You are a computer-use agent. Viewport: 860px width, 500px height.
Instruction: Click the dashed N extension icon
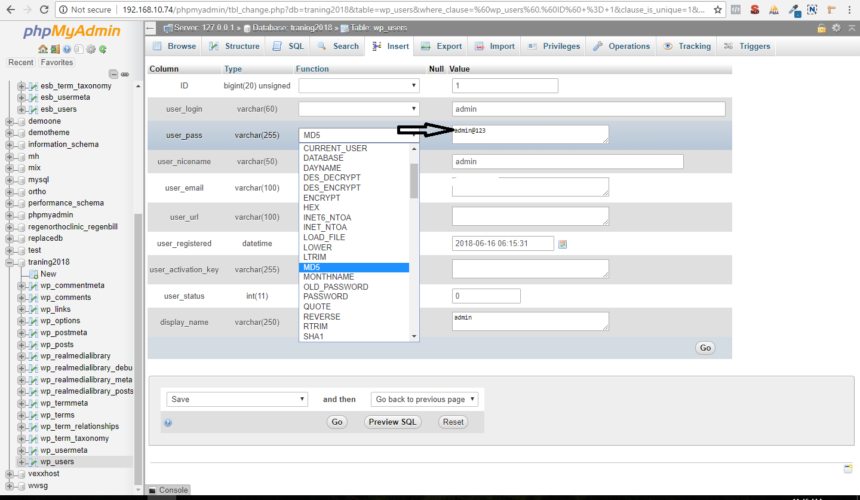(812, 9)
